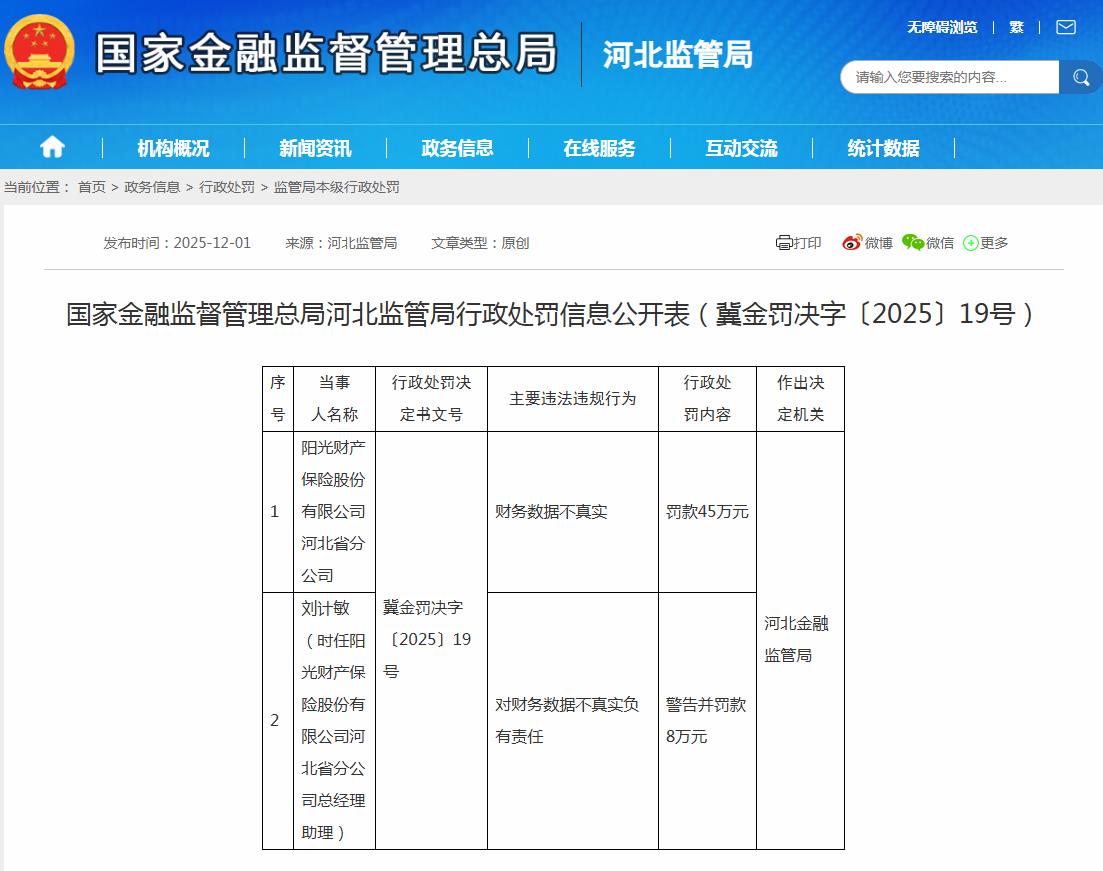The height and width of the screenshot is (871, 1103).
Task: Go to 政务信息 in breadcrumb
Action: click(152, 187)
